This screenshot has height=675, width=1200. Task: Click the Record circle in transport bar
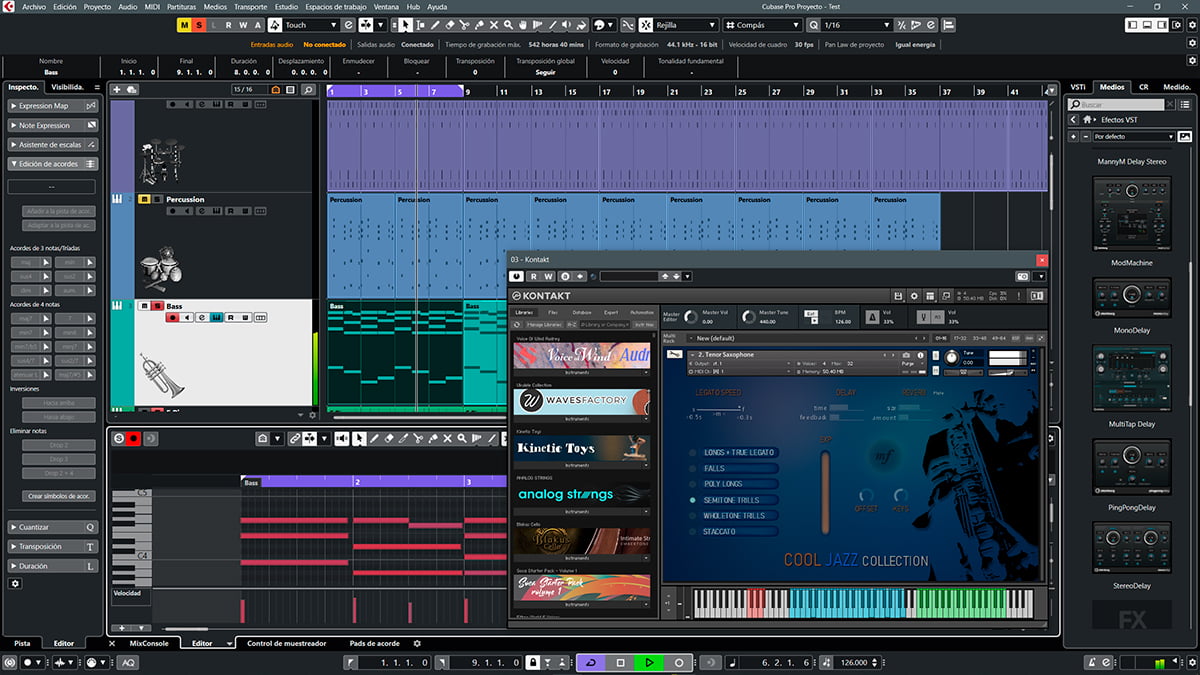tap(679, 662)
